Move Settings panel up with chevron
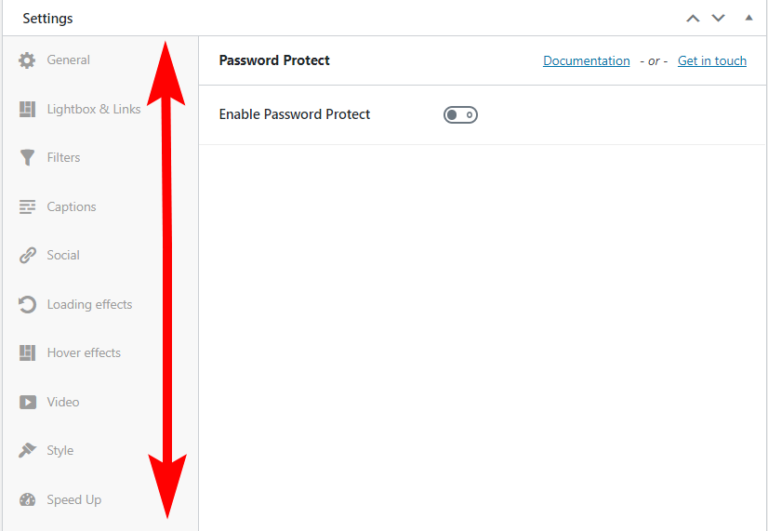Viewport: 768px width, 531px height. (693, 19)
